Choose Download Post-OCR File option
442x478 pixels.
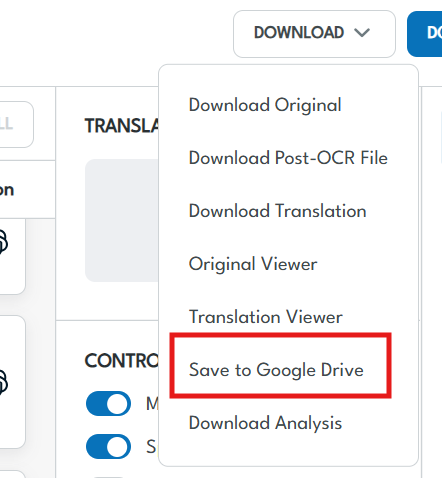click(x=288, y=158)
